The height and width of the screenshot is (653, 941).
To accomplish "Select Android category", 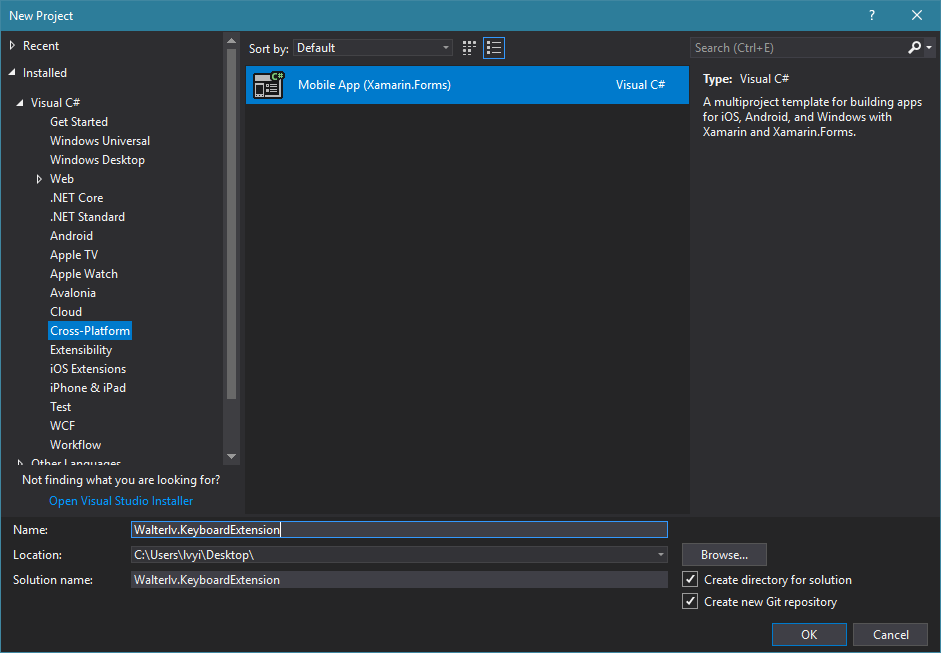I will point(71,236).
